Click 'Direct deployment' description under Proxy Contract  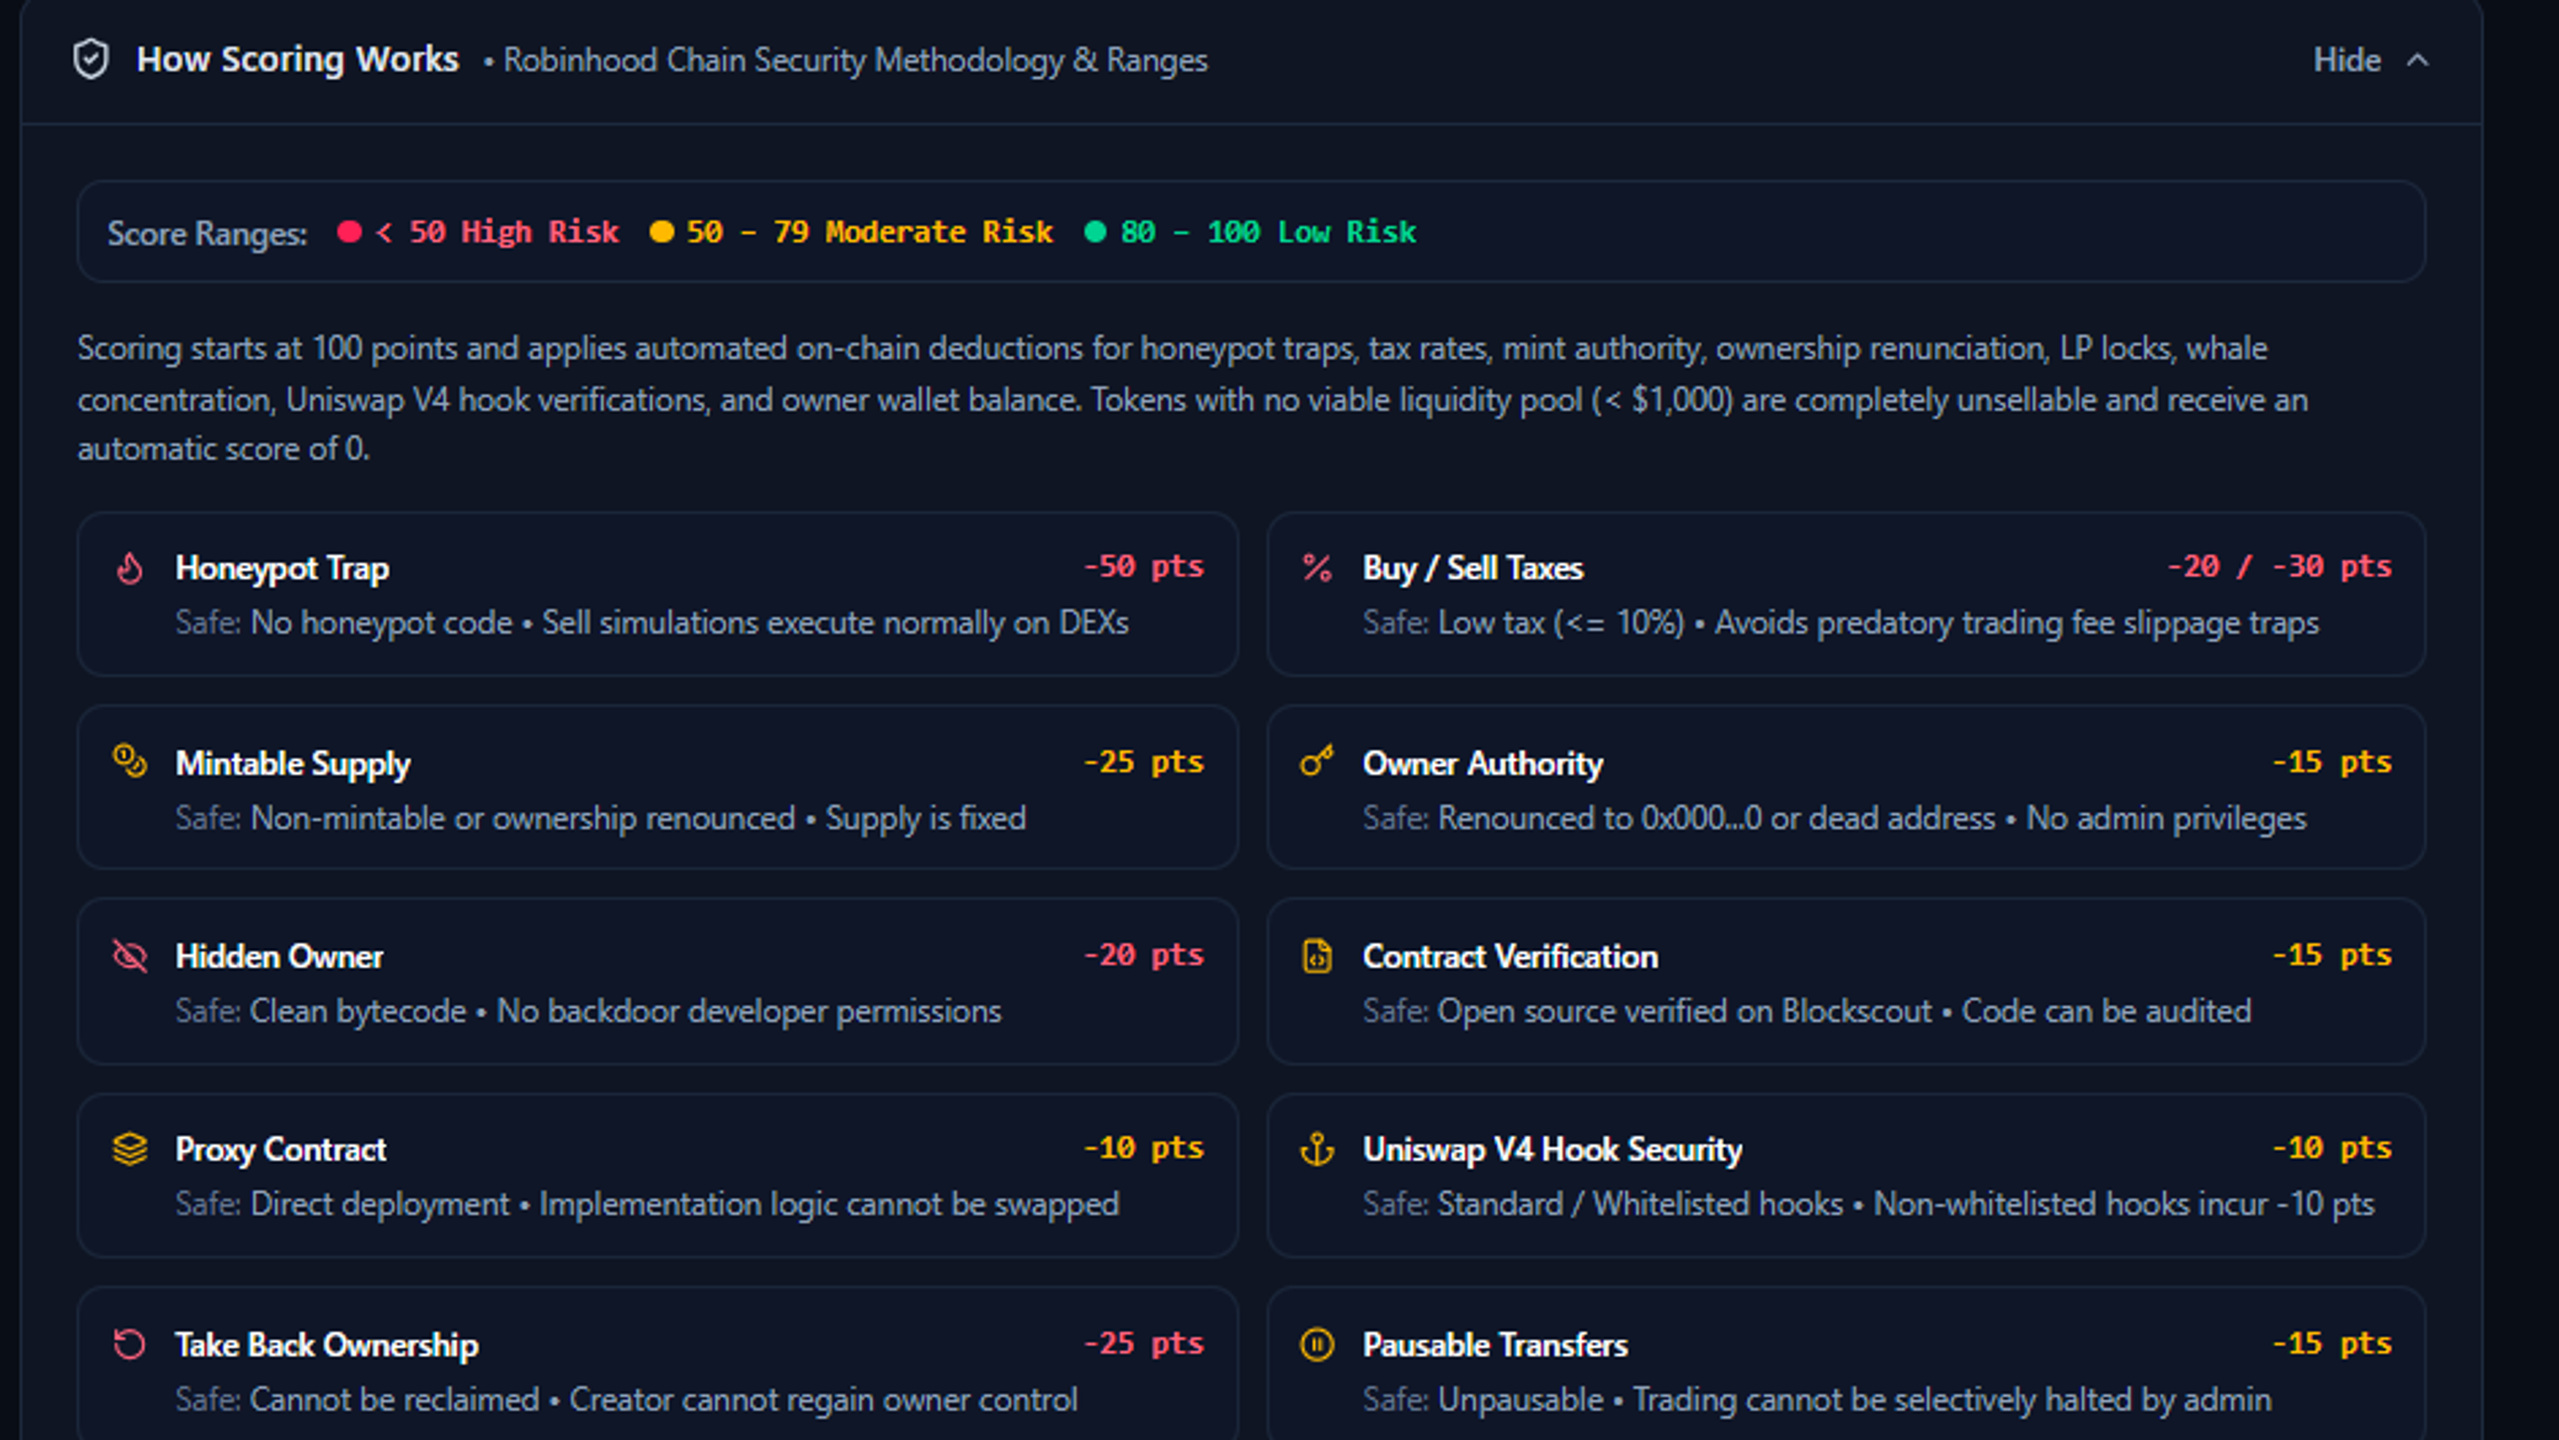(380, 1204)
